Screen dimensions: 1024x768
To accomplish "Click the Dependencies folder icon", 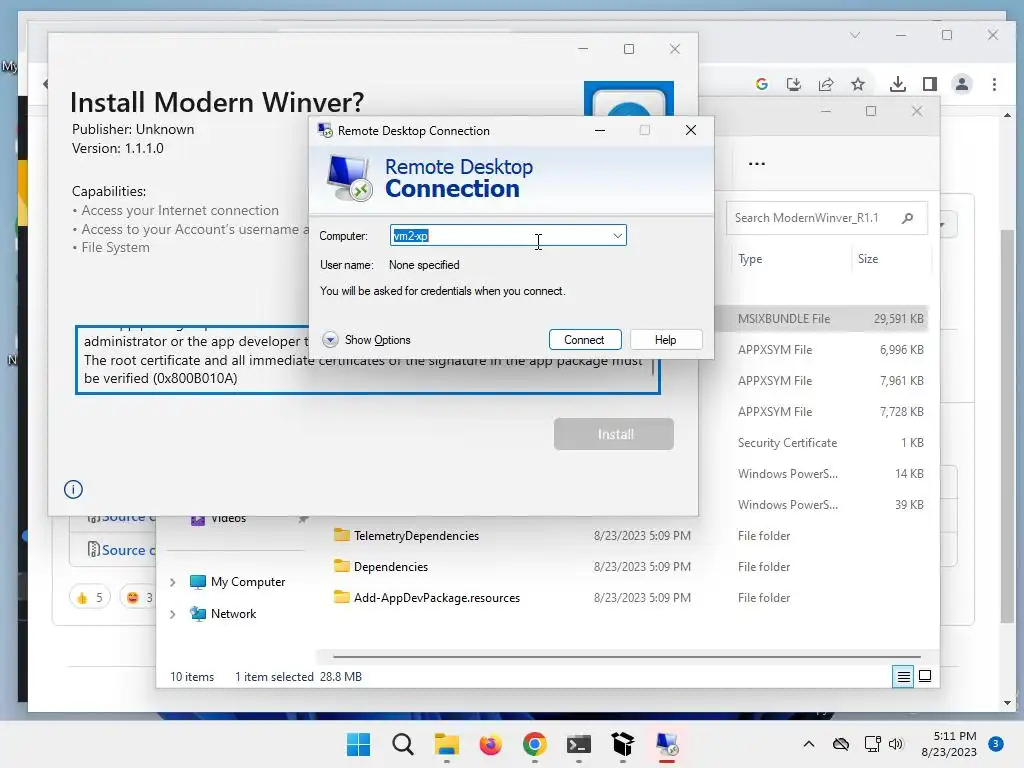I will [x=342, y=566].
